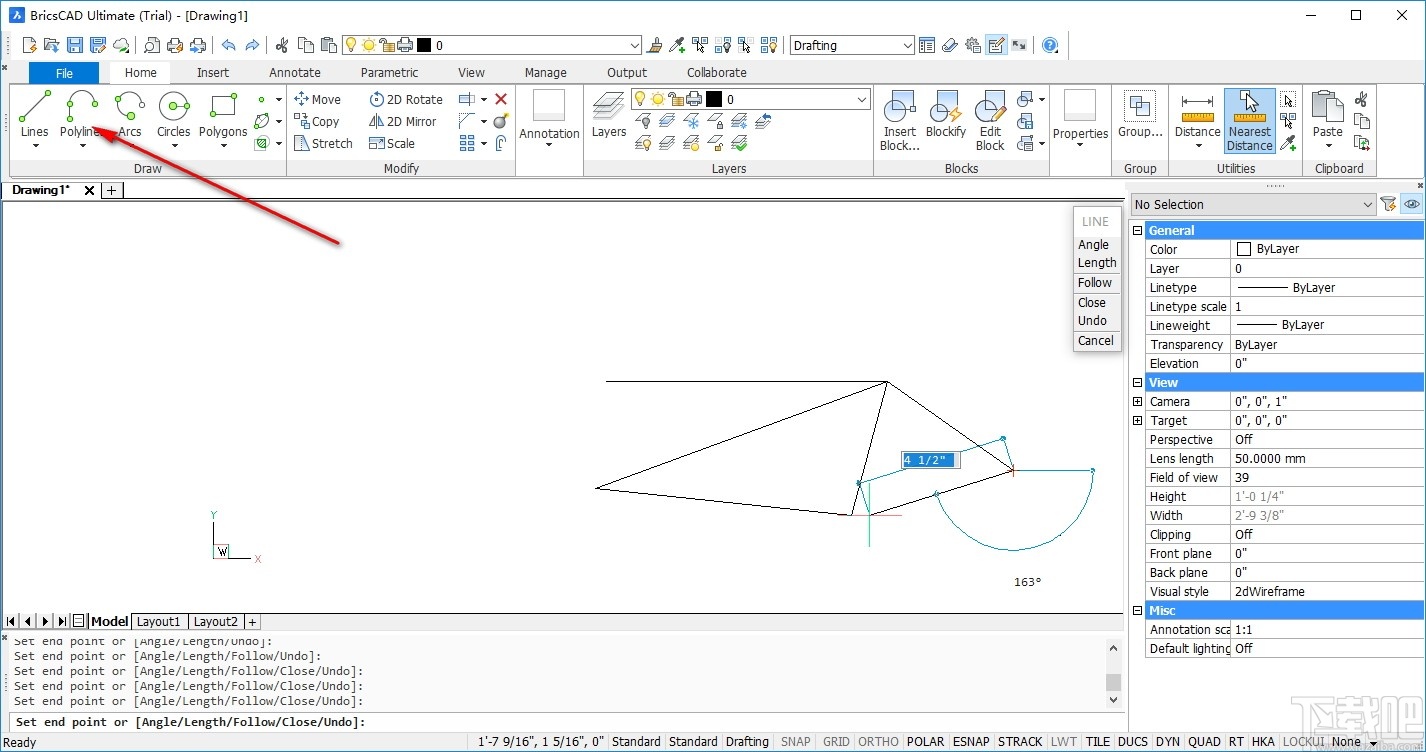Collapse the General section in properties panel
The image size is (1426, 752).
(x=1137, y=229)
